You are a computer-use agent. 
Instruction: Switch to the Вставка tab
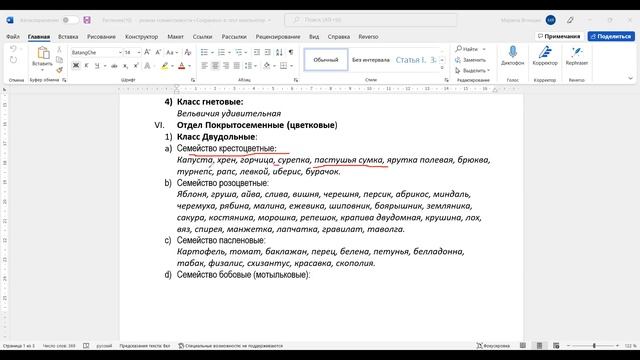click(x=68, y=37)
